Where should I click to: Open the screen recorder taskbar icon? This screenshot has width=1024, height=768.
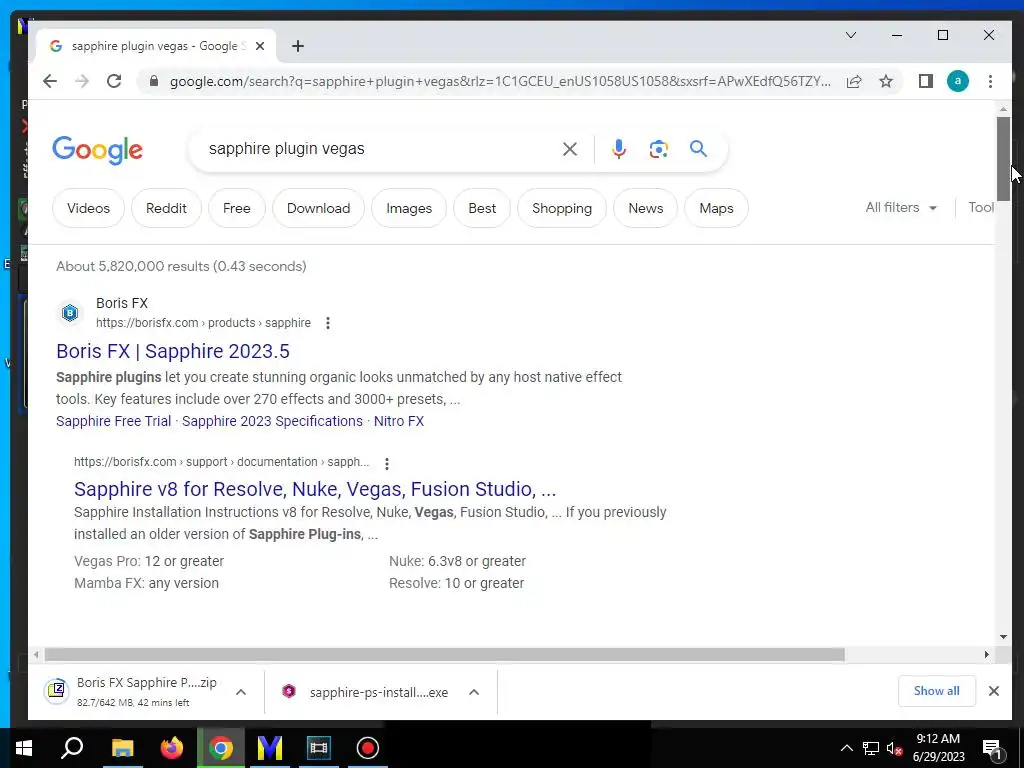[x=368, y=748]
